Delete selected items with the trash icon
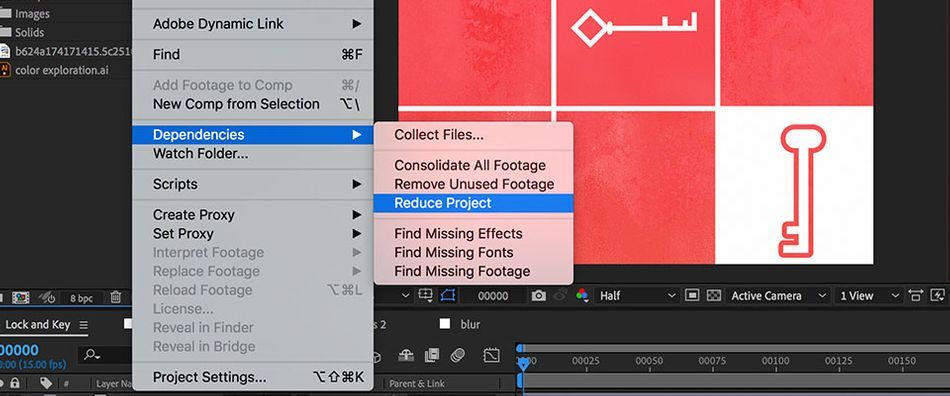Screen dimensions: 950x396 (x=116, y=297)
